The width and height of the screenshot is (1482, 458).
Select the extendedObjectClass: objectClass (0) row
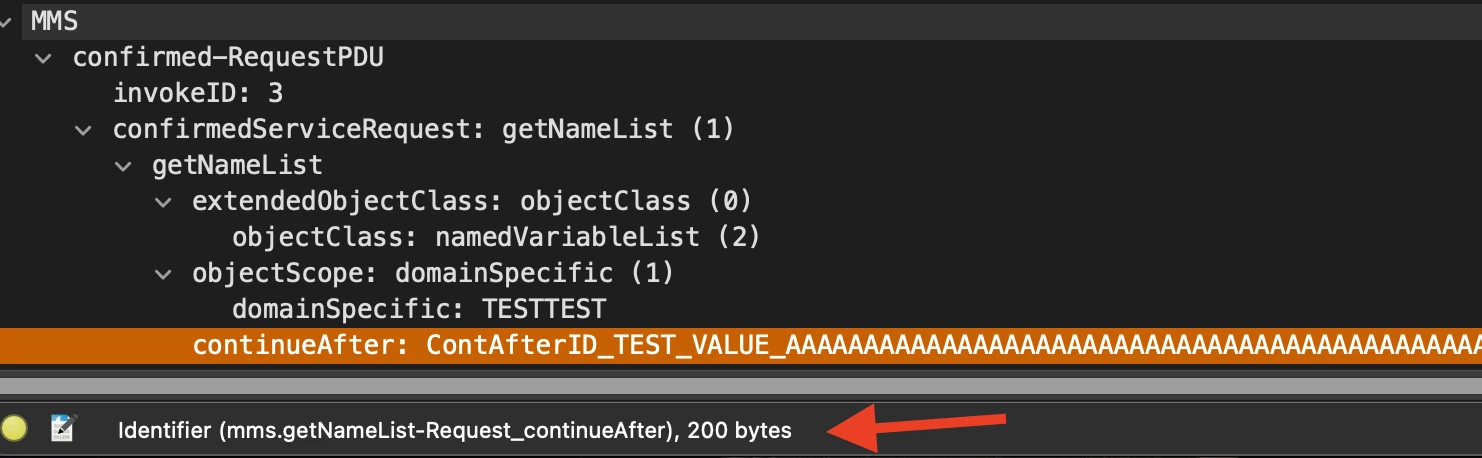pos(472,201)
